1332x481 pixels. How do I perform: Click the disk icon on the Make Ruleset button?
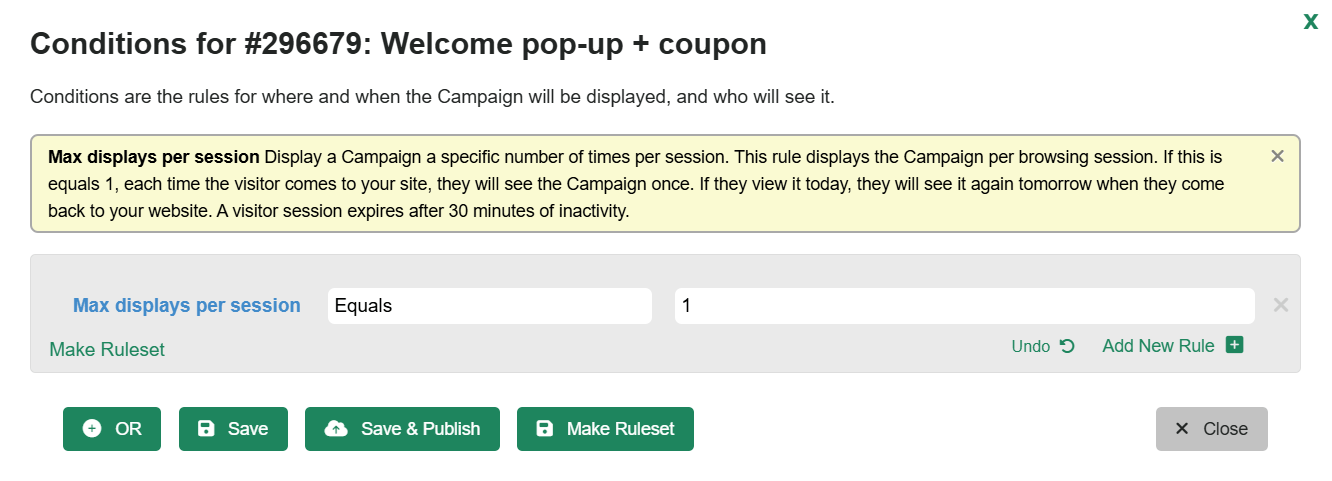click(x=544, y=429)
